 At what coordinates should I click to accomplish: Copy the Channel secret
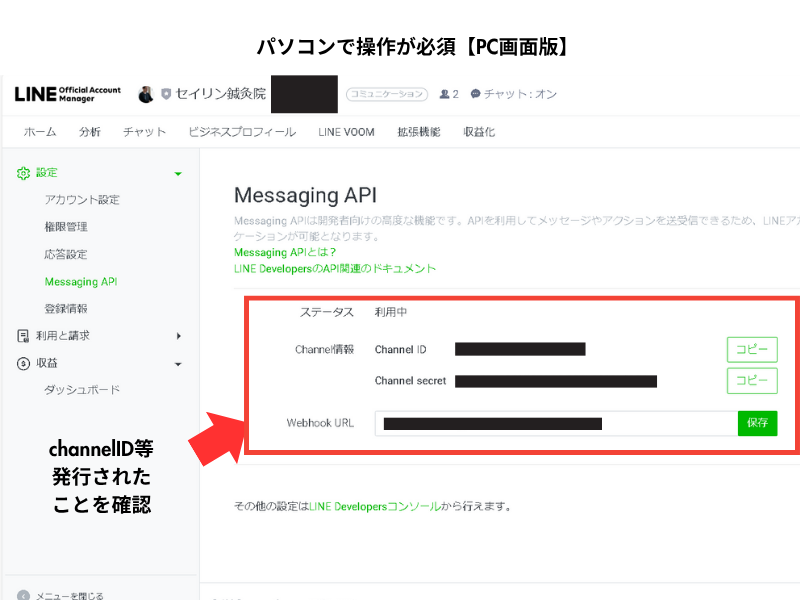[x=751, y=381]
